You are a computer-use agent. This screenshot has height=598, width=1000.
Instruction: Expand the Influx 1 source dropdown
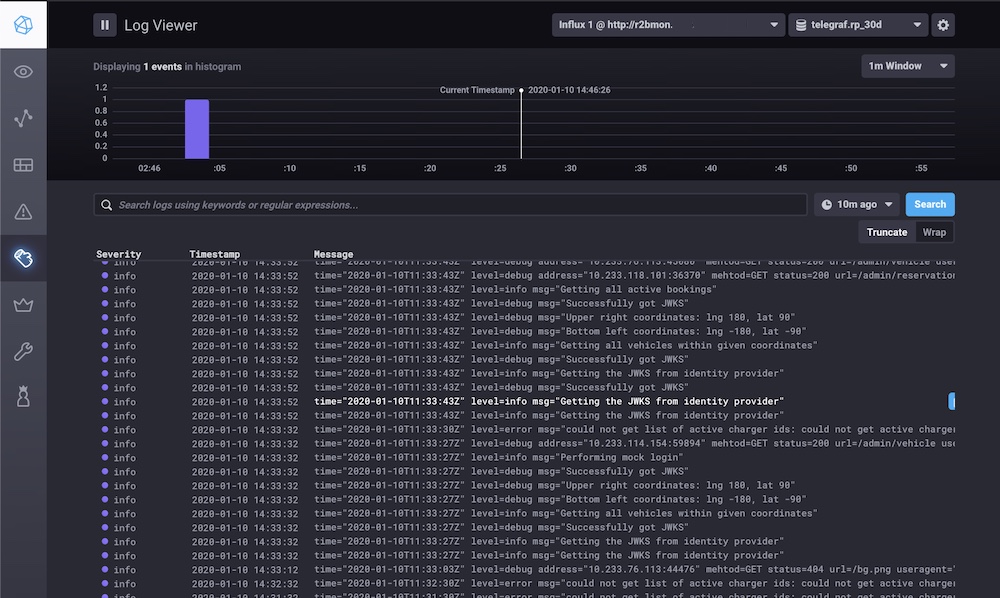668,25
